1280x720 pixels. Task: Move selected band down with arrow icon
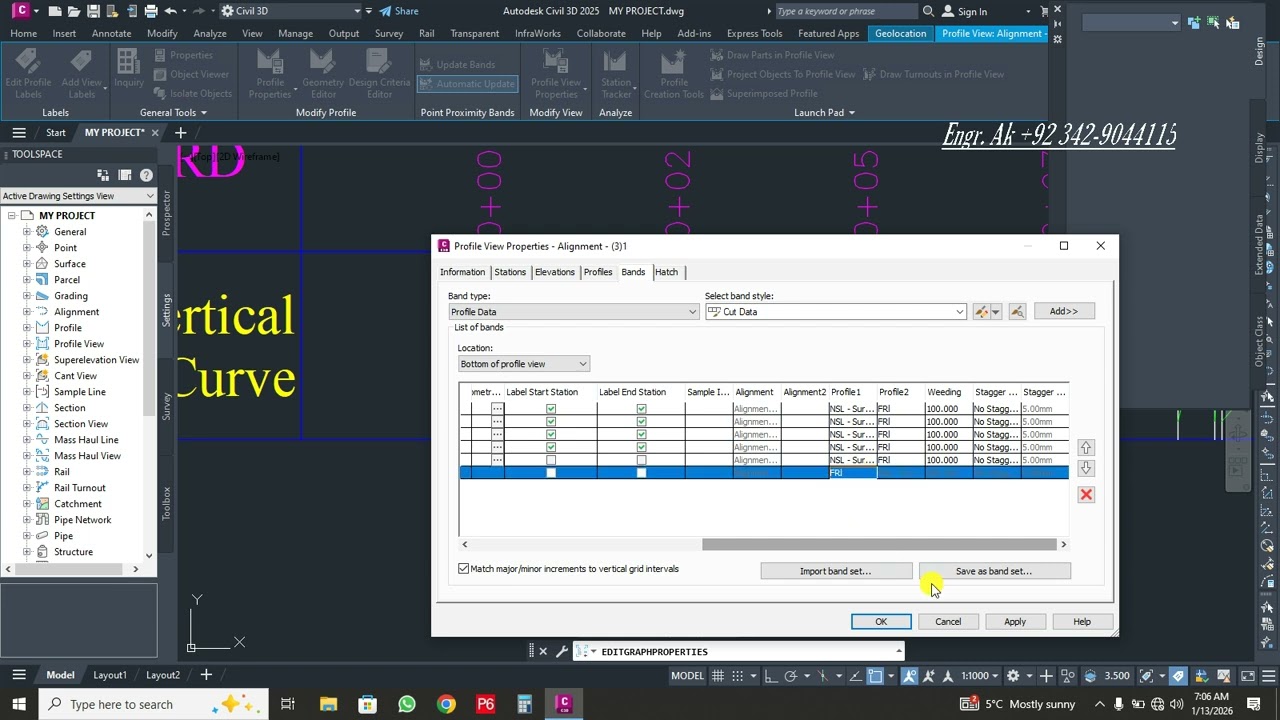coord(1086,468)
